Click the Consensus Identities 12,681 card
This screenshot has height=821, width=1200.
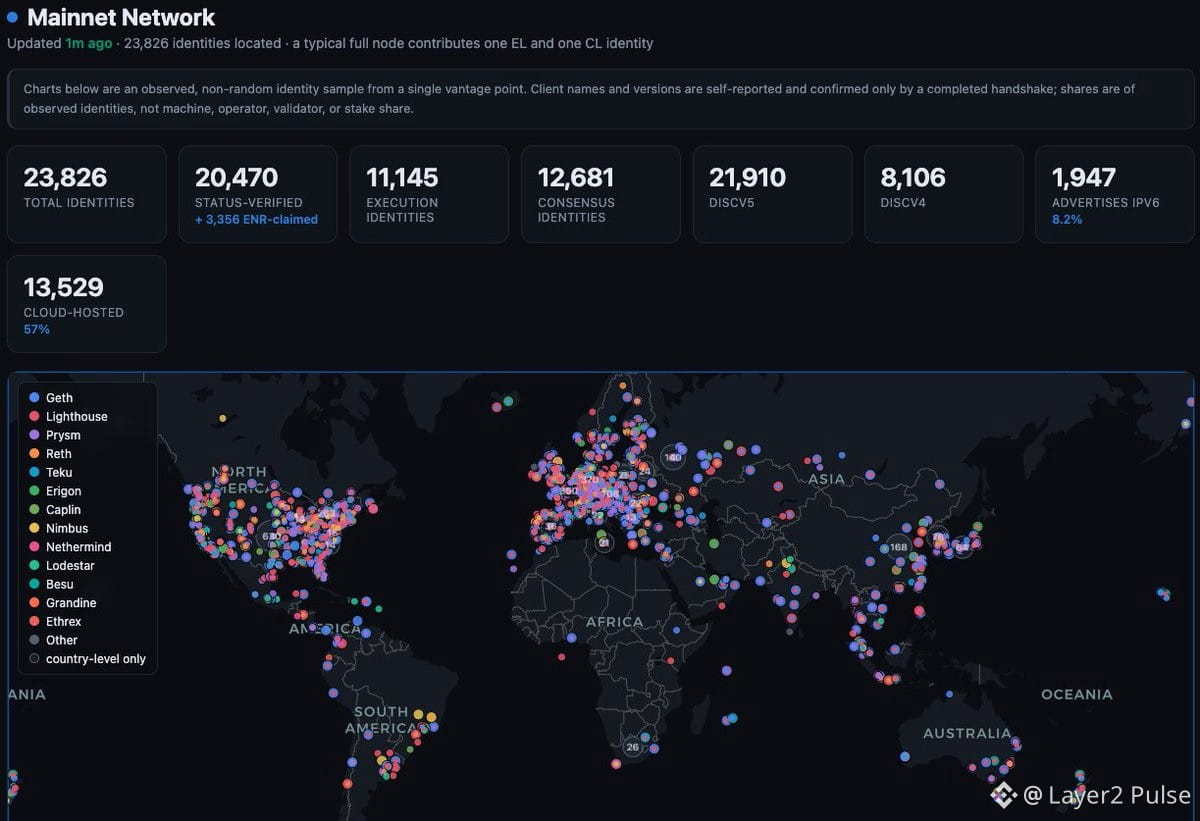(x=601, y=194)
